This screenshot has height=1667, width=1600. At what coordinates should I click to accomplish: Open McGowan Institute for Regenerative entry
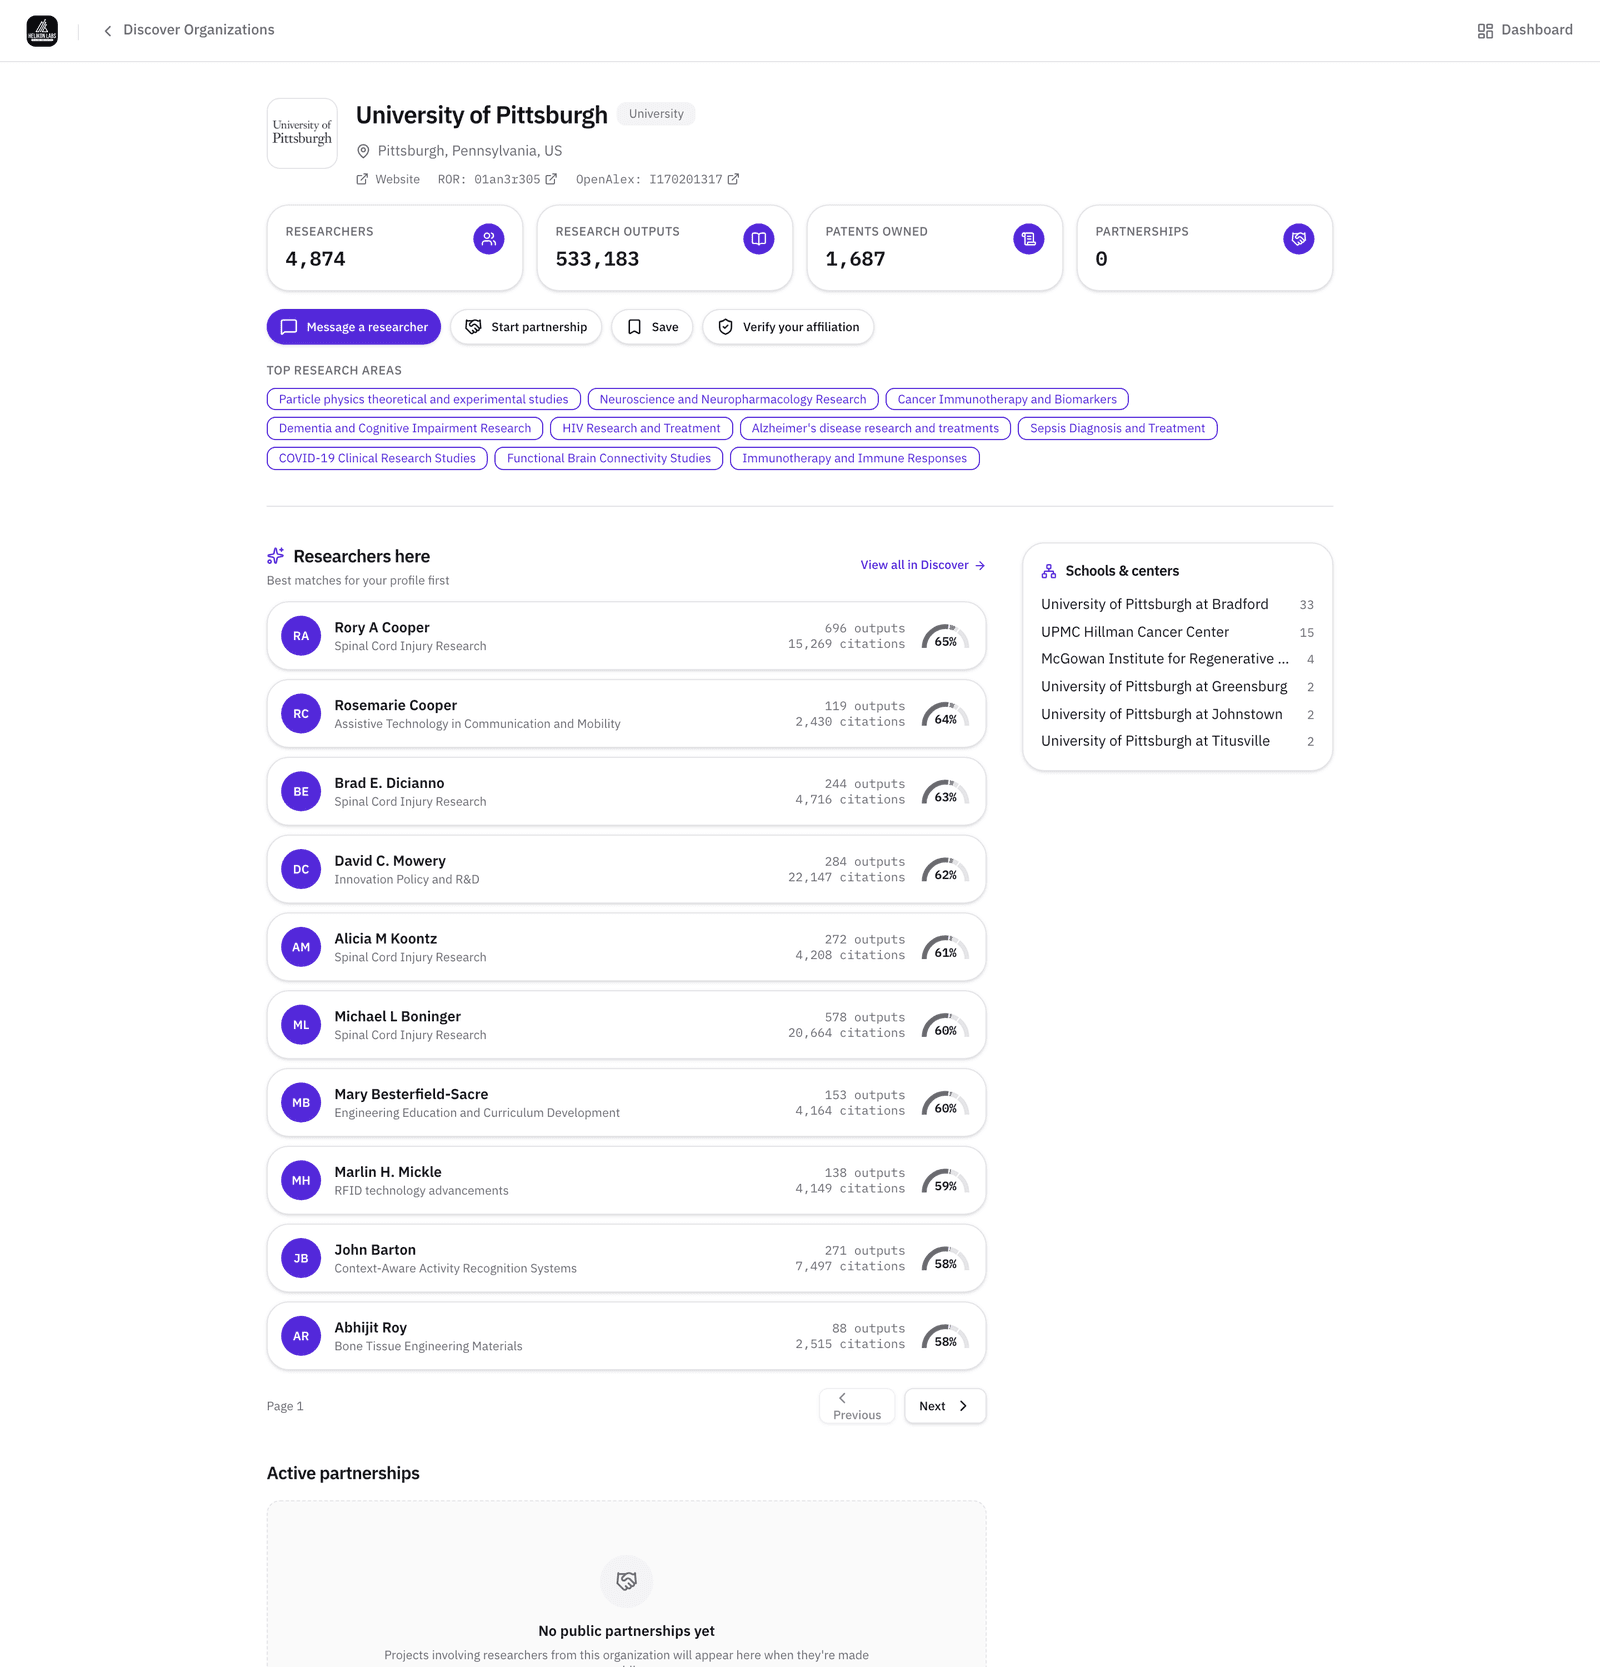1177,659
